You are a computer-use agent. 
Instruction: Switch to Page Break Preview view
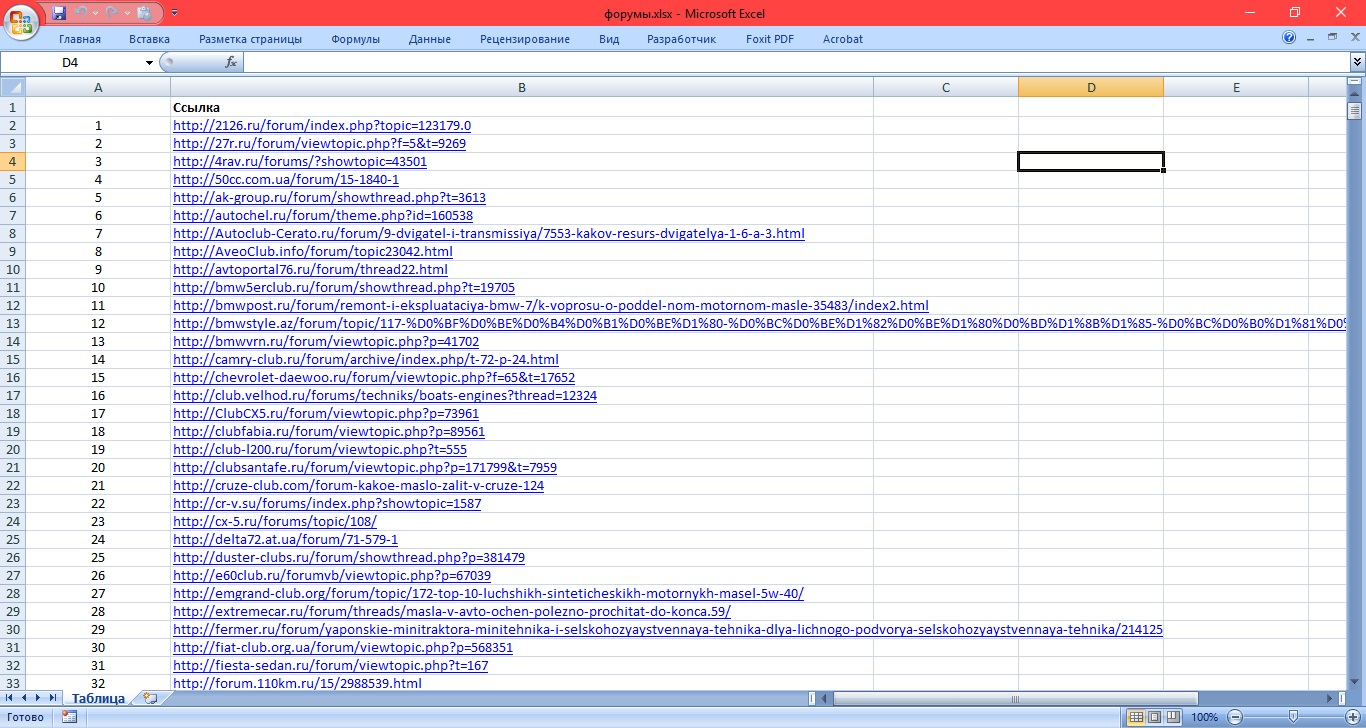point(1173,717)
